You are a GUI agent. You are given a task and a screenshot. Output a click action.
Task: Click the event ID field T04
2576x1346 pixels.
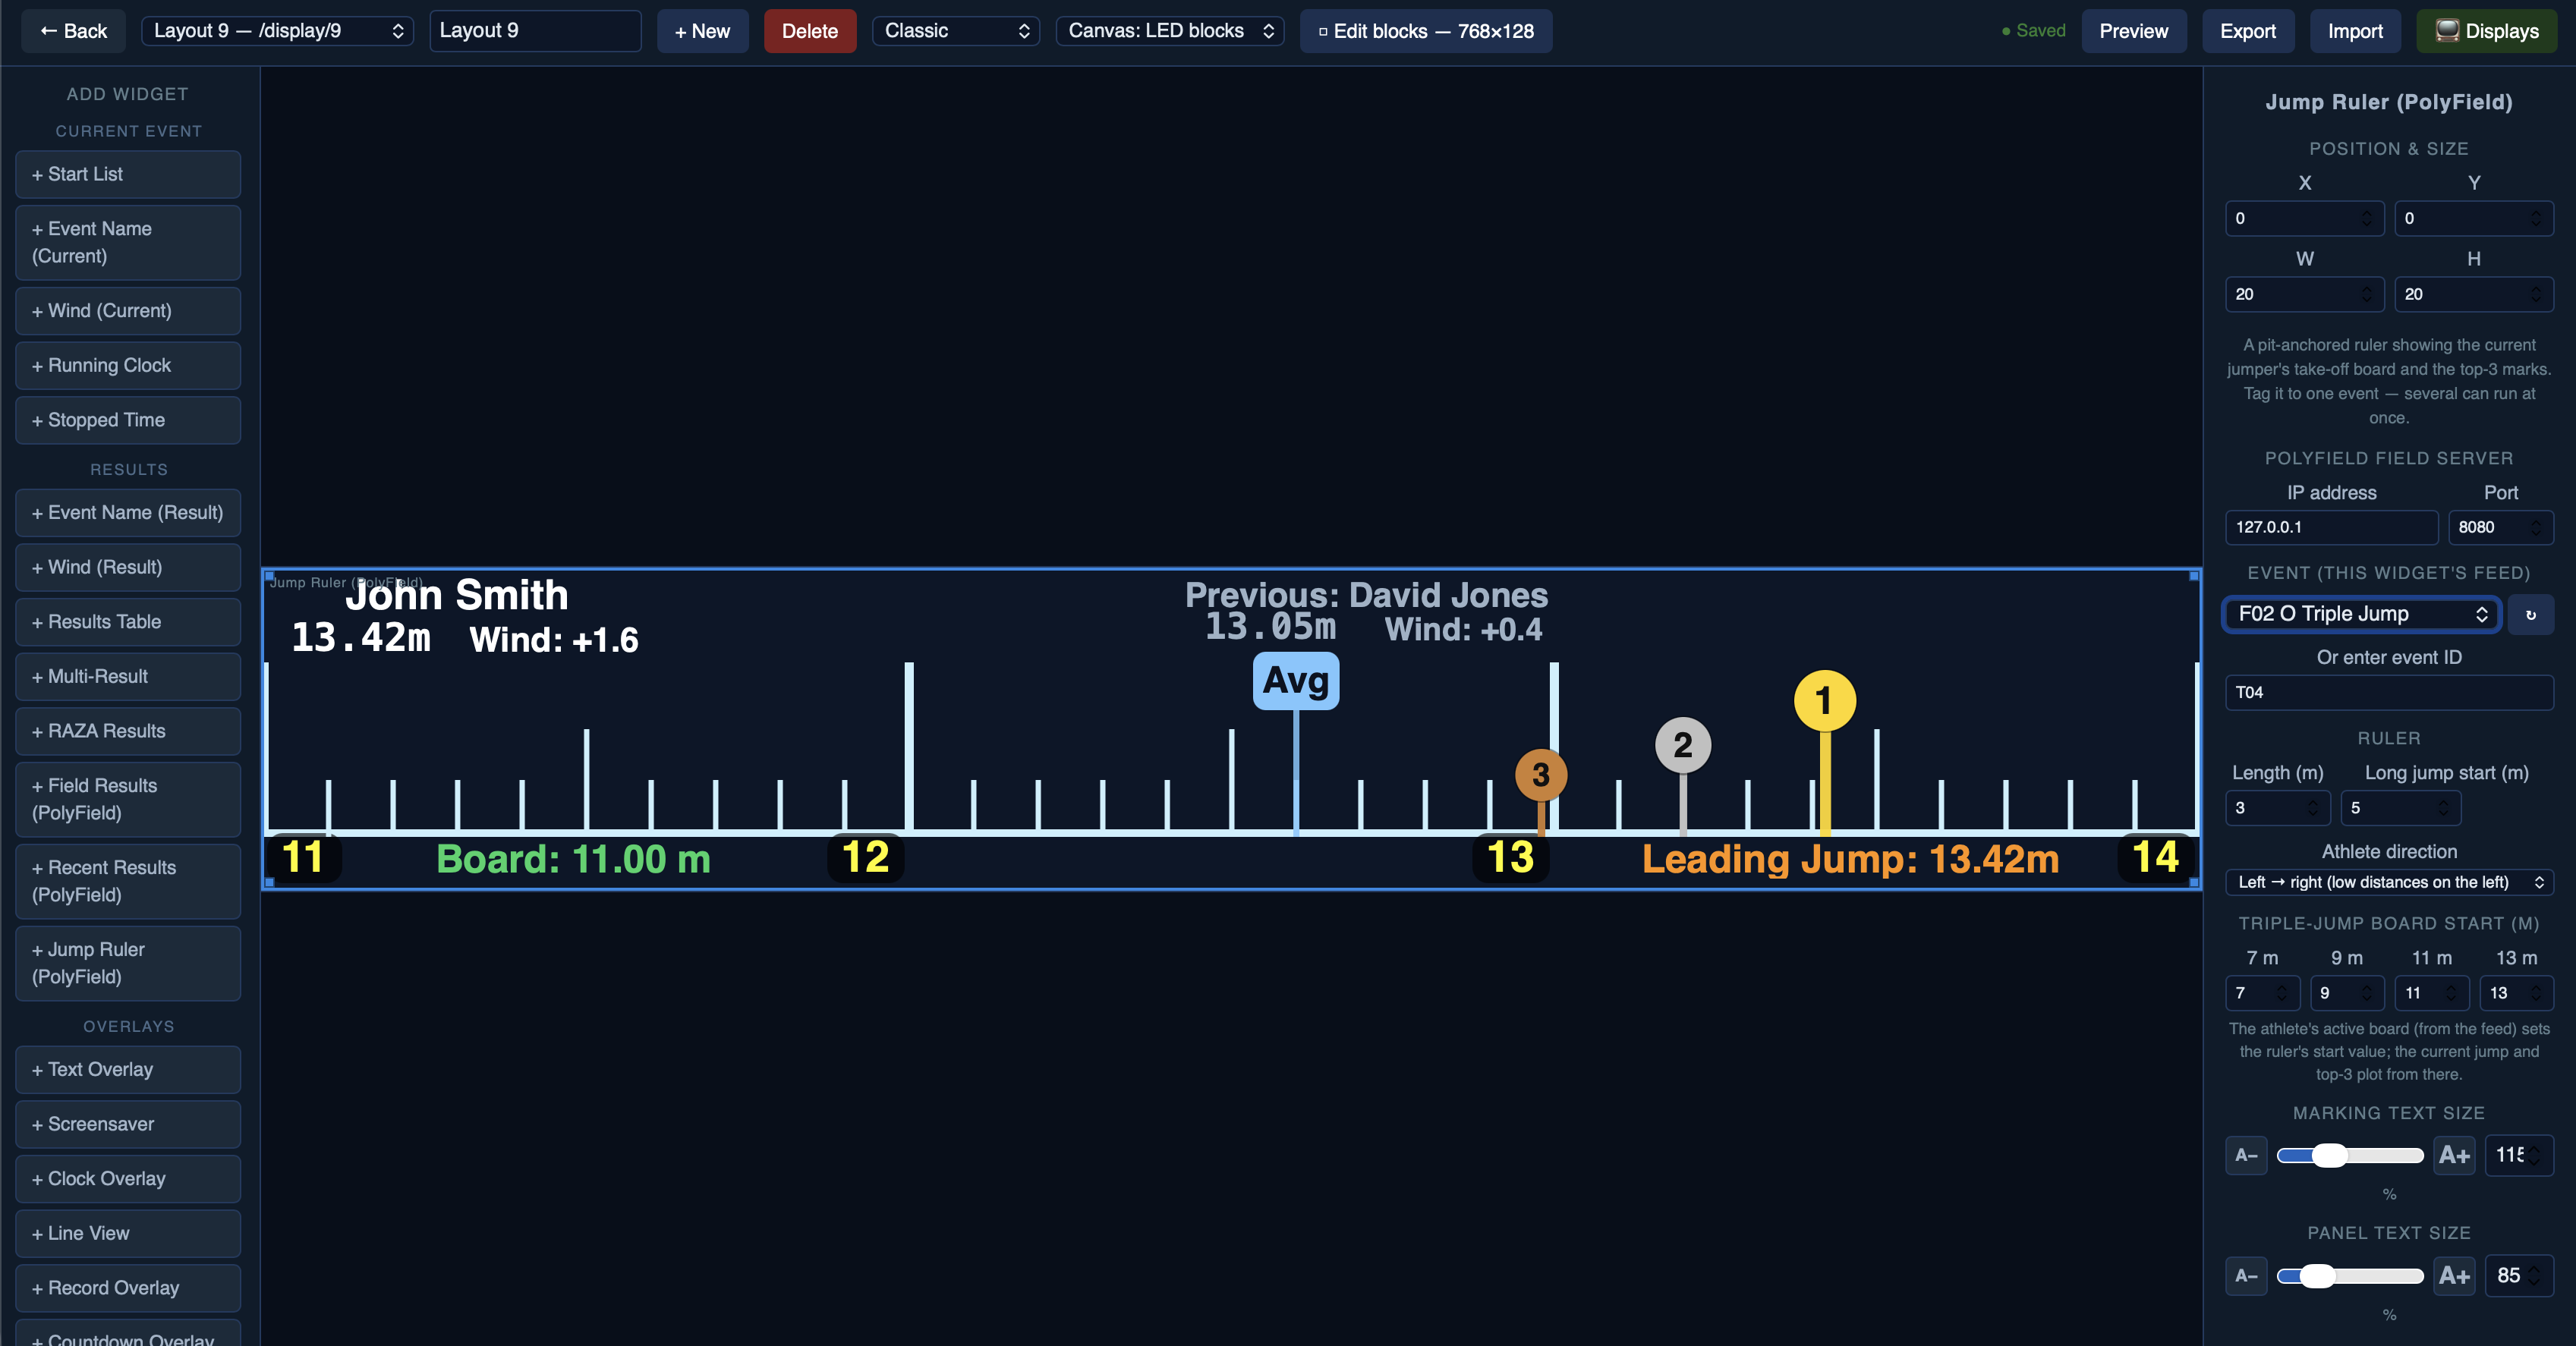(2389, 692)
